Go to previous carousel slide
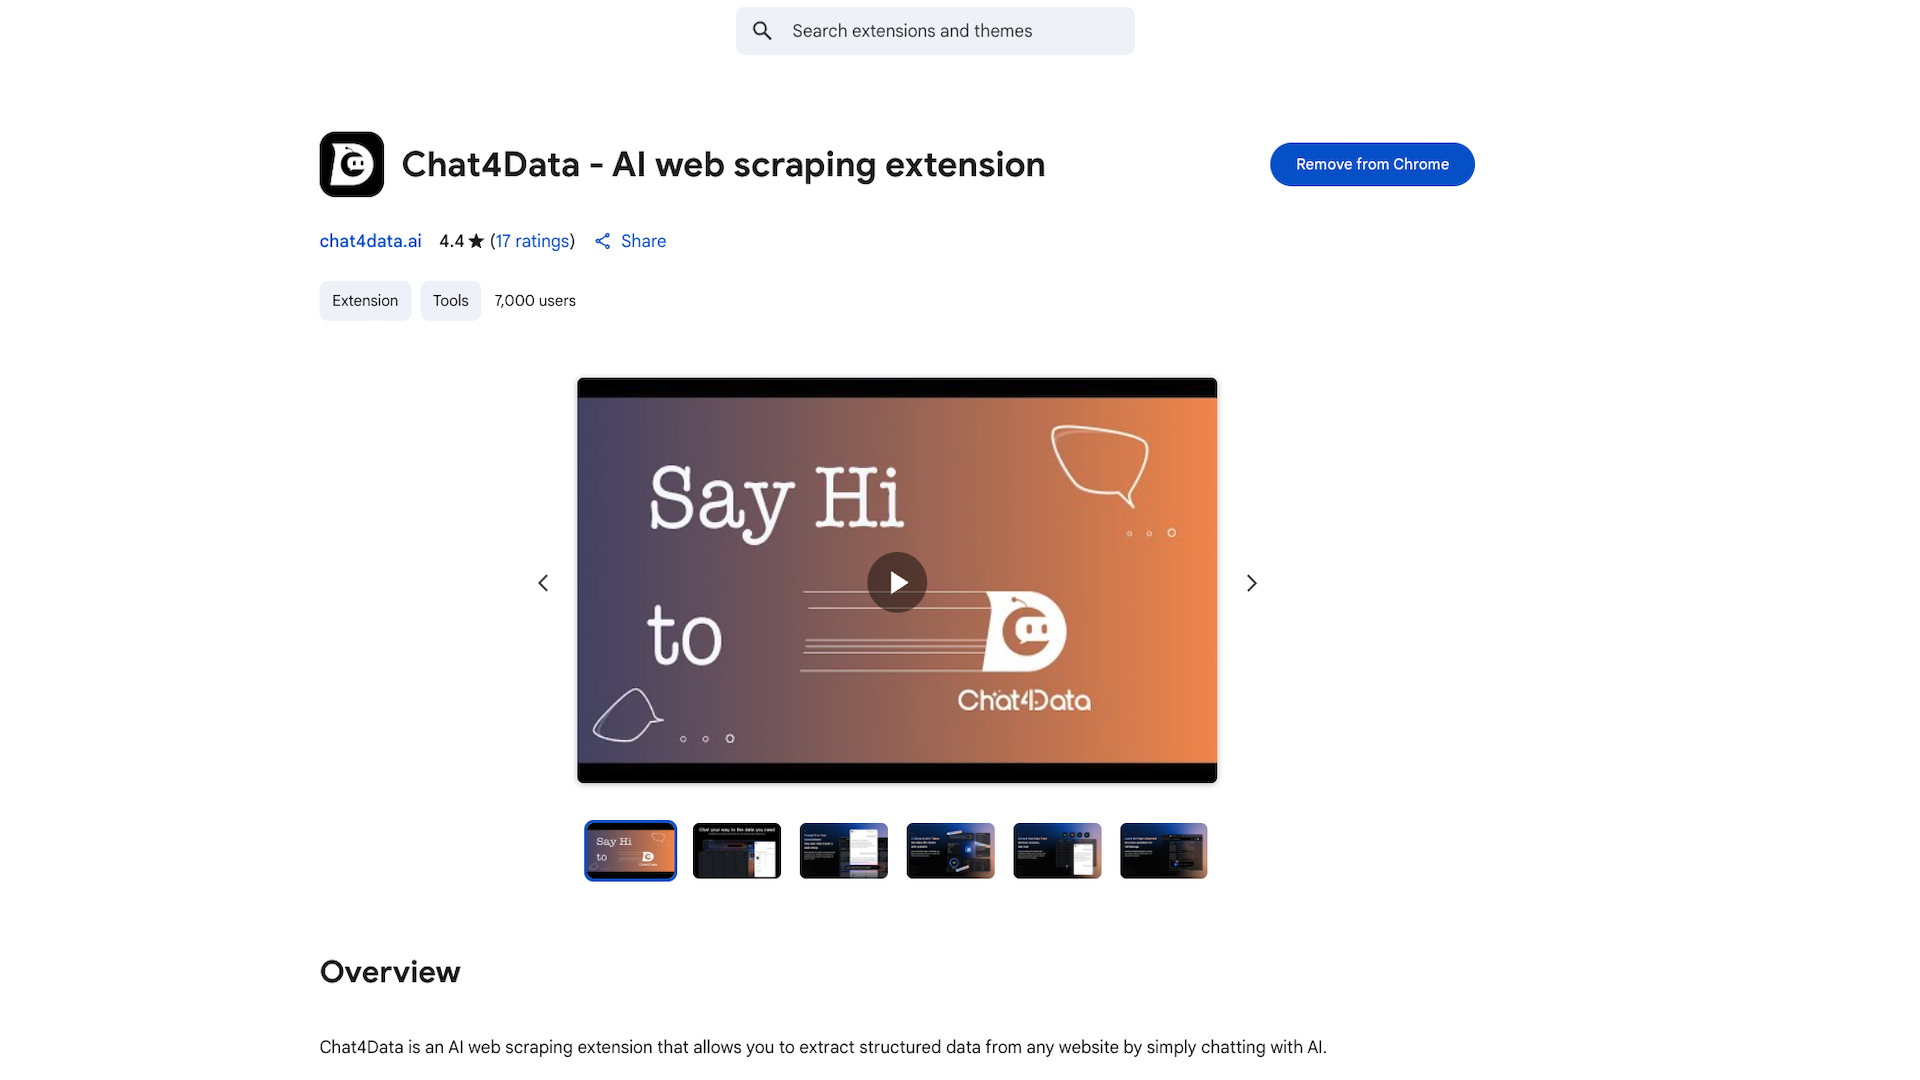The image size is (1920, 1080). pyautogui.click(x=543, y=583)
